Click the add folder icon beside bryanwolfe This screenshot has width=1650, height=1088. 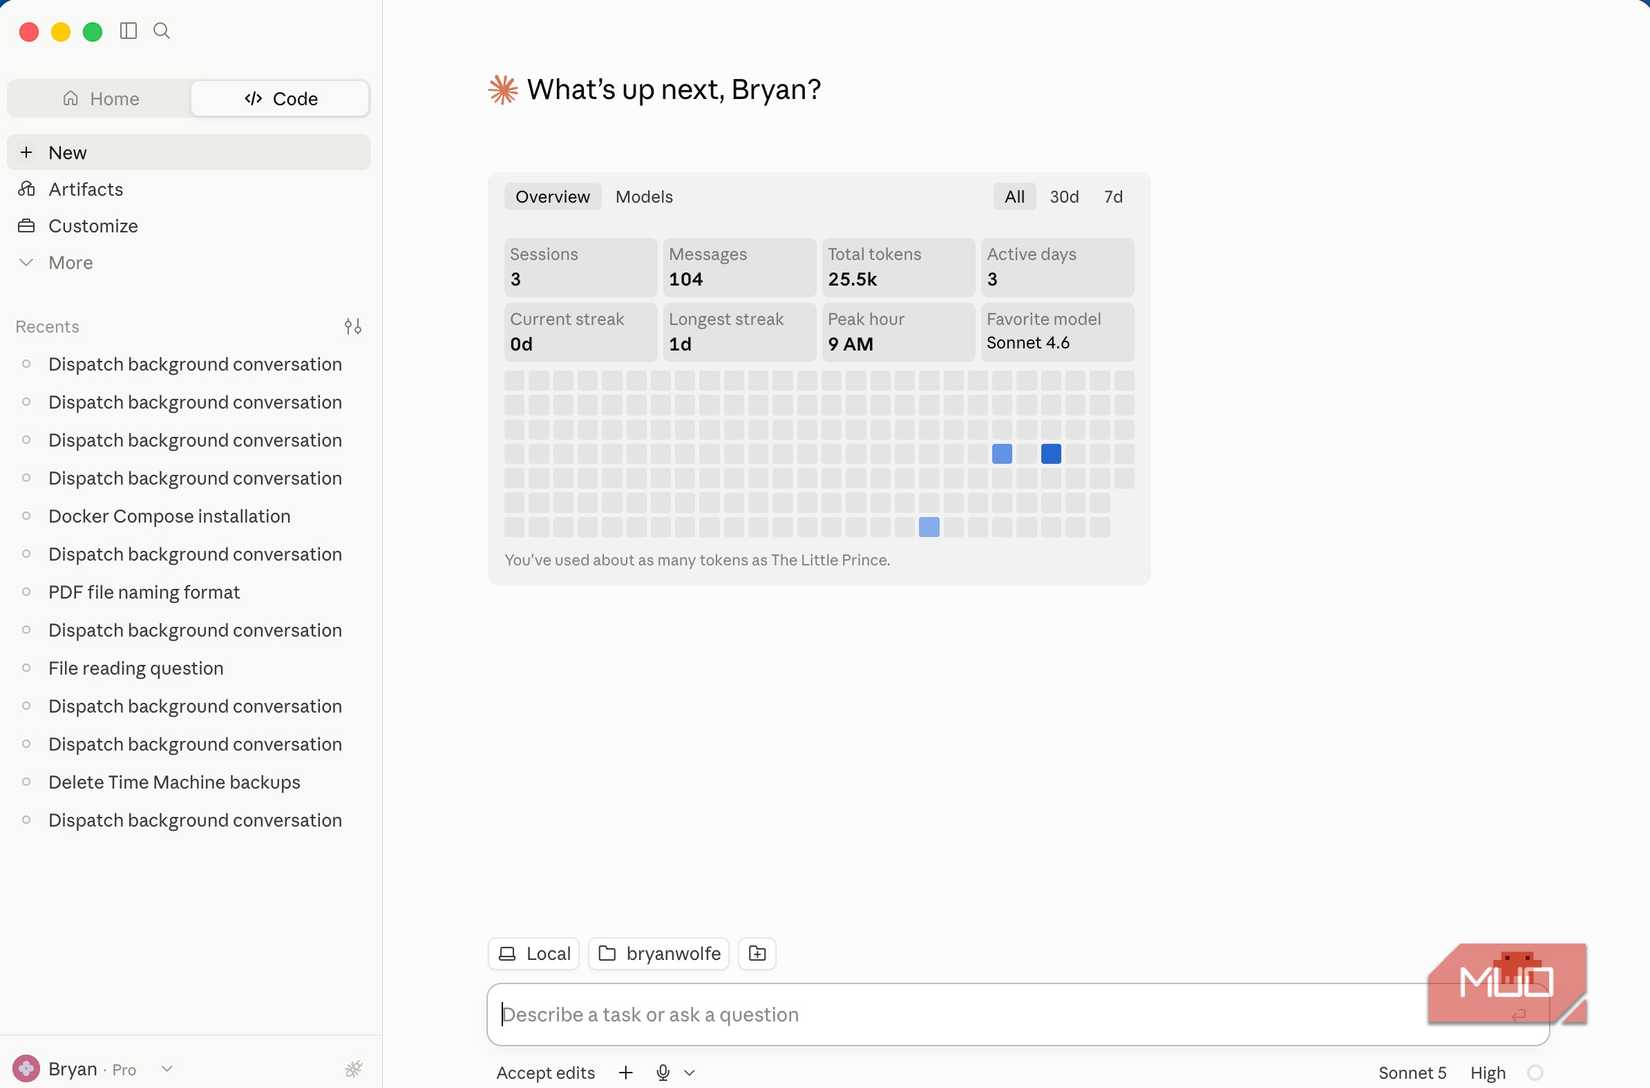[757, 954]
